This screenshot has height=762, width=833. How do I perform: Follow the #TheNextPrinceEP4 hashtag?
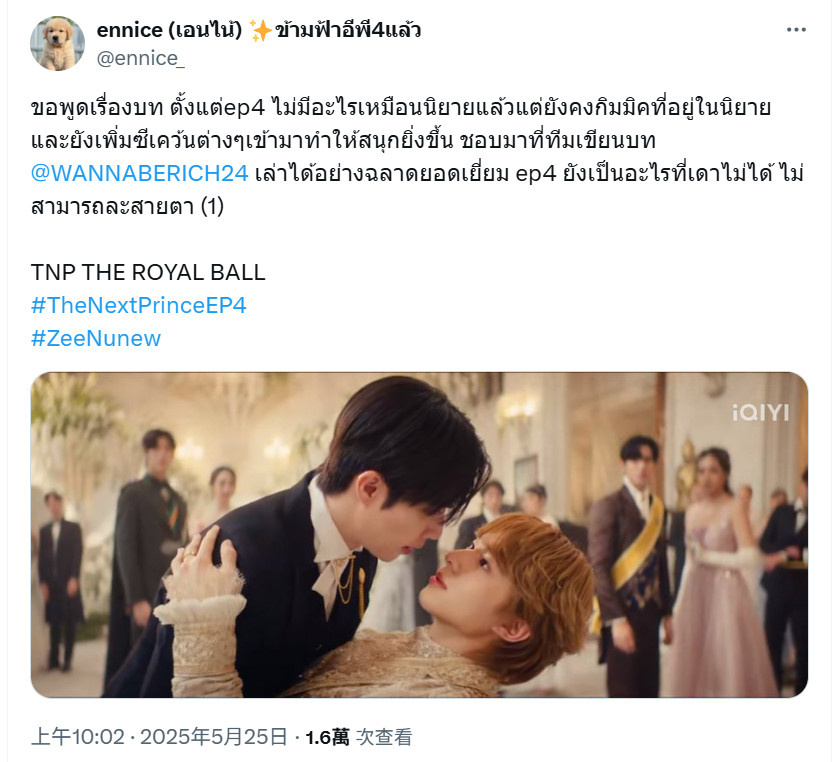139,306
